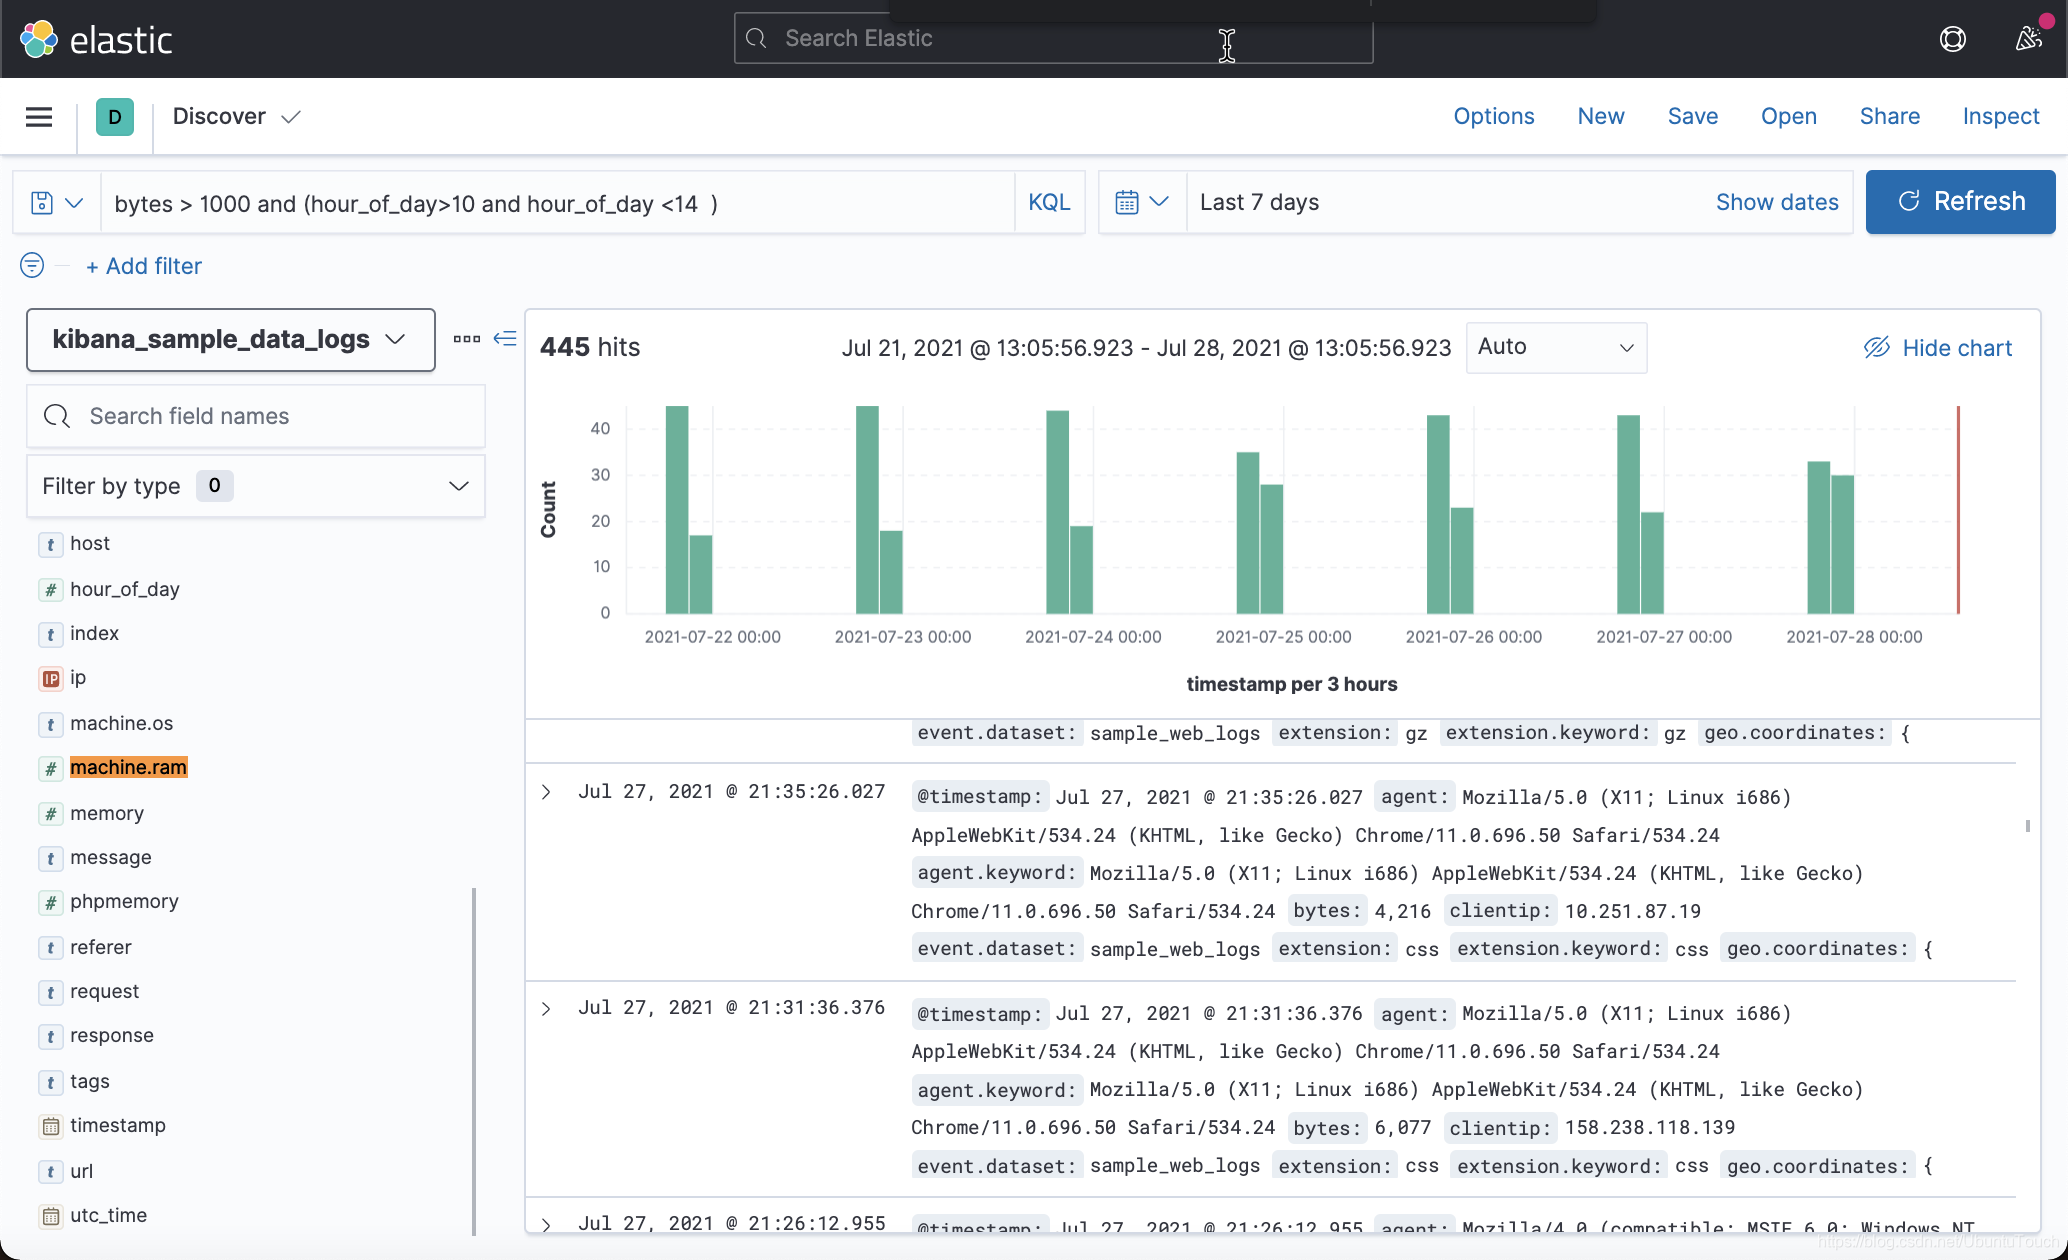Click the Share menu item
2068x1260 pixels.
pyautogui.click(x=1889, y=116)
